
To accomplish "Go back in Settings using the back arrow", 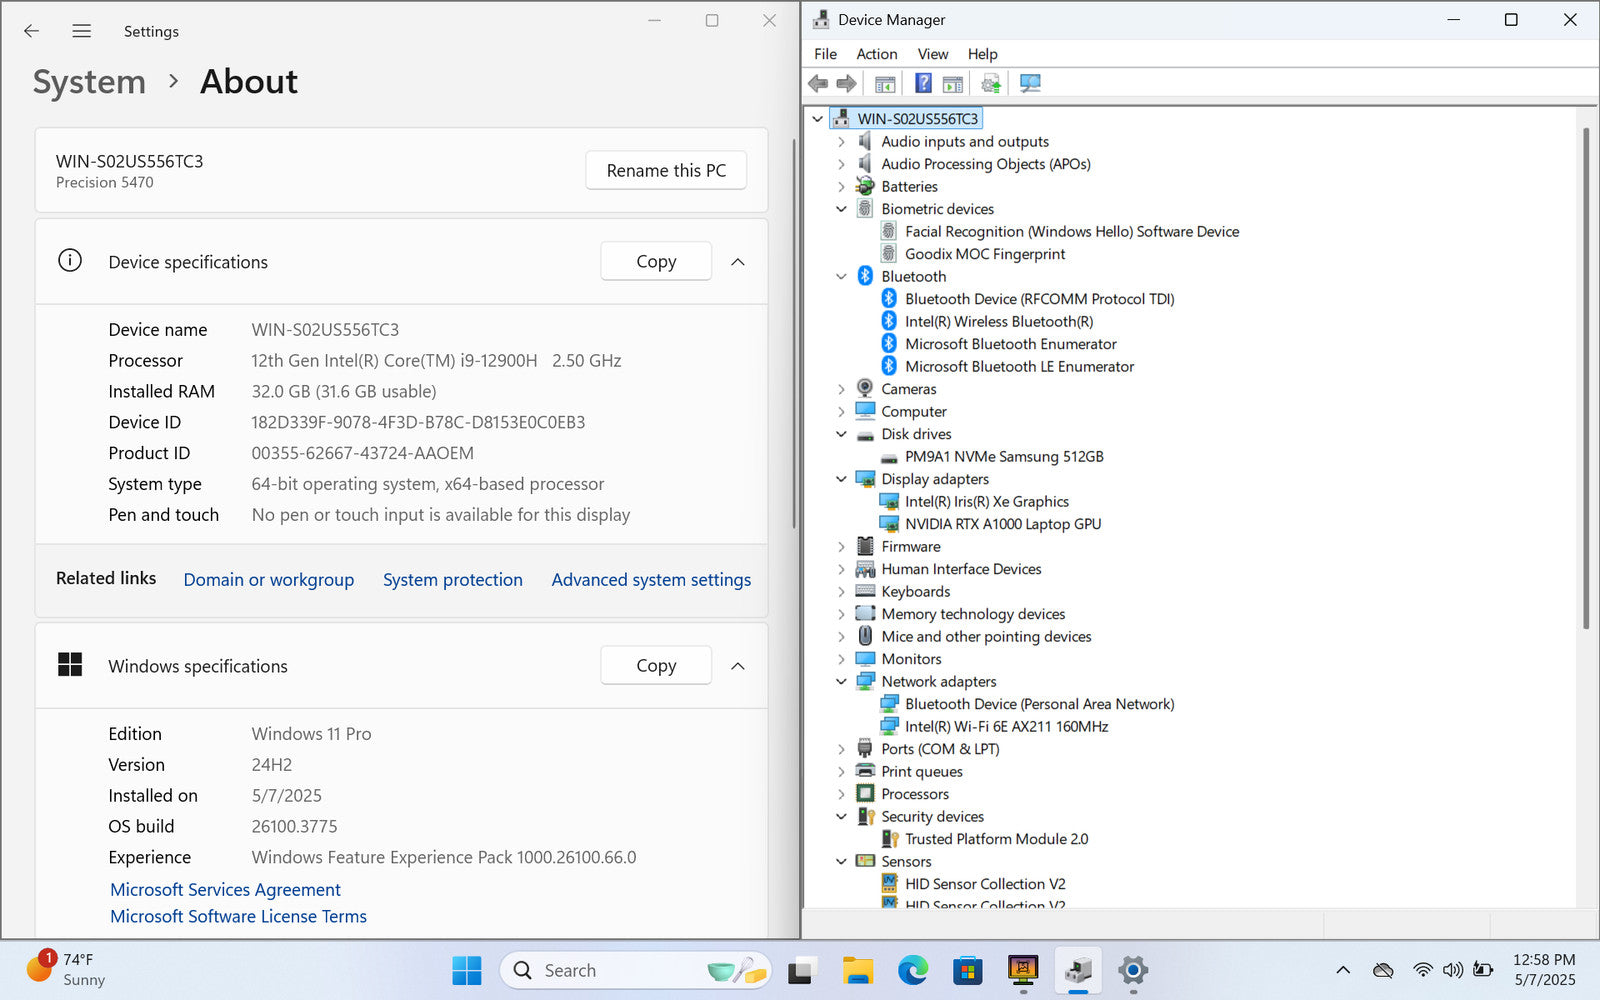I will pyautogui.click(x=31, y=31).
